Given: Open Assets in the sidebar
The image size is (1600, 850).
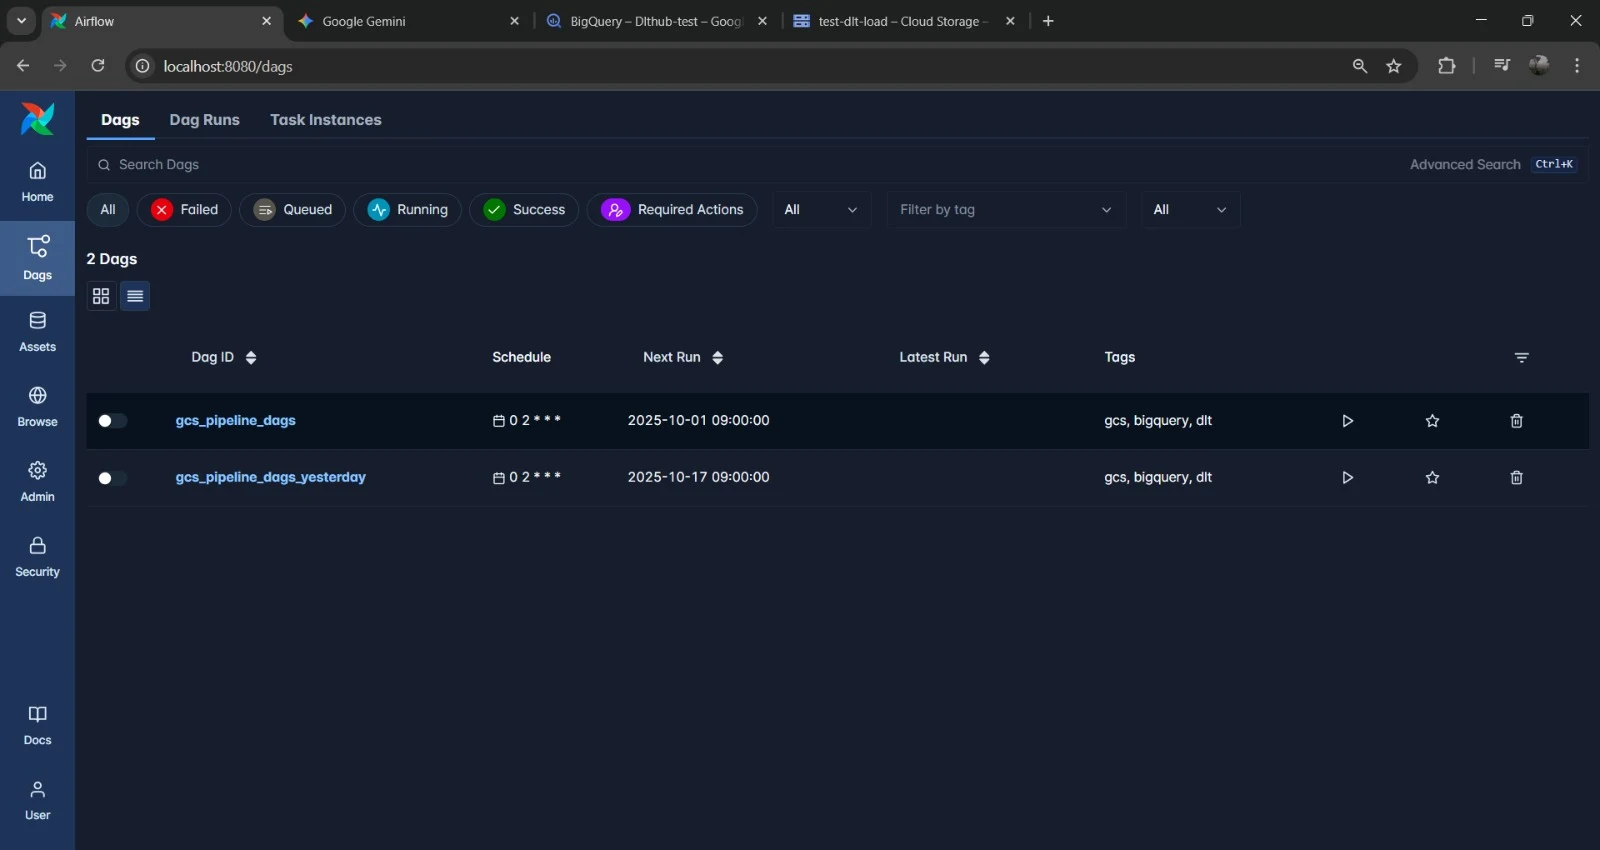Looking at the screenshot, I should [37, 332].
